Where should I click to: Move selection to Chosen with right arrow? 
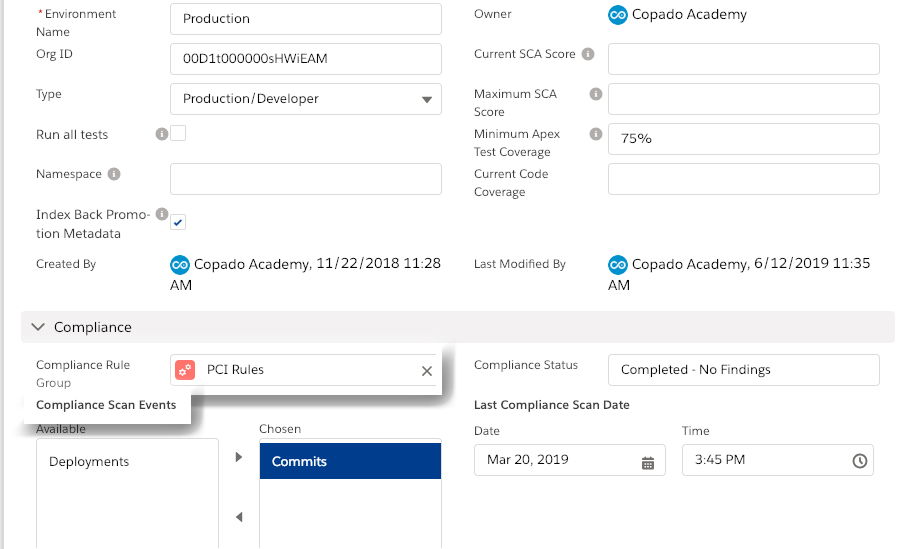[239, 457]
